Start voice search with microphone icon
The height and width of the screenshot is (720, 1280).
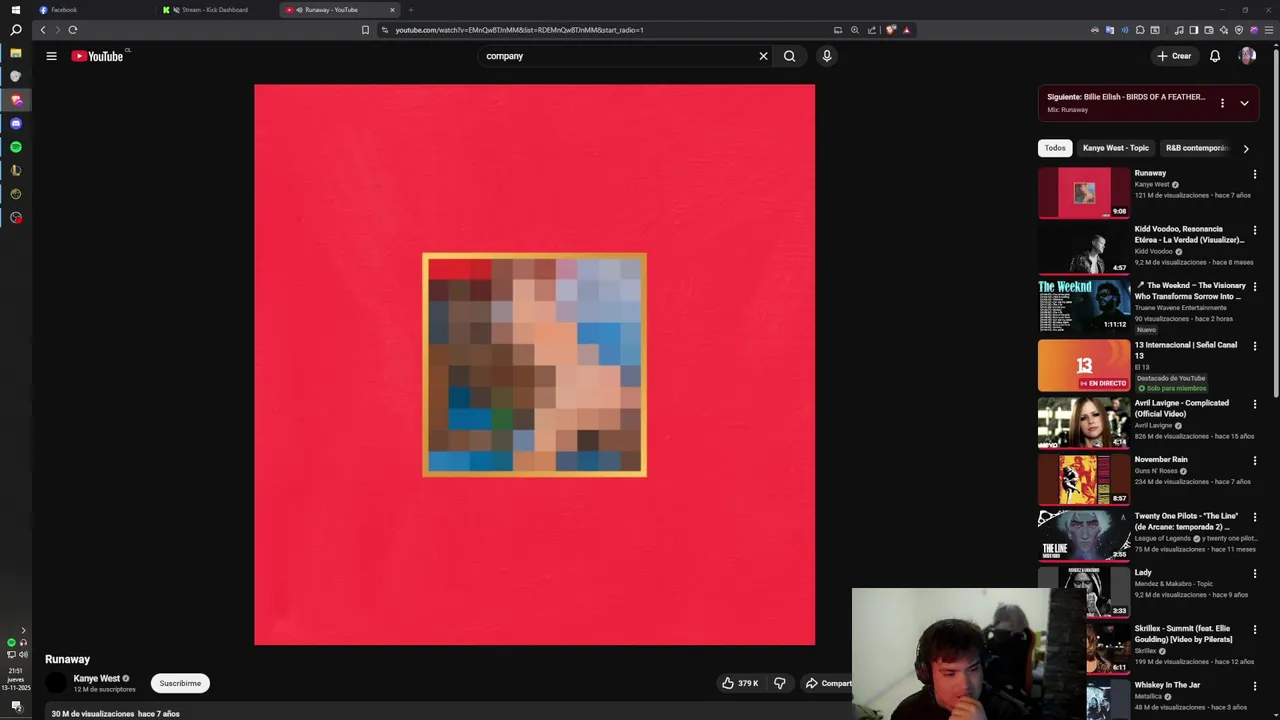[x=827, y=56]
